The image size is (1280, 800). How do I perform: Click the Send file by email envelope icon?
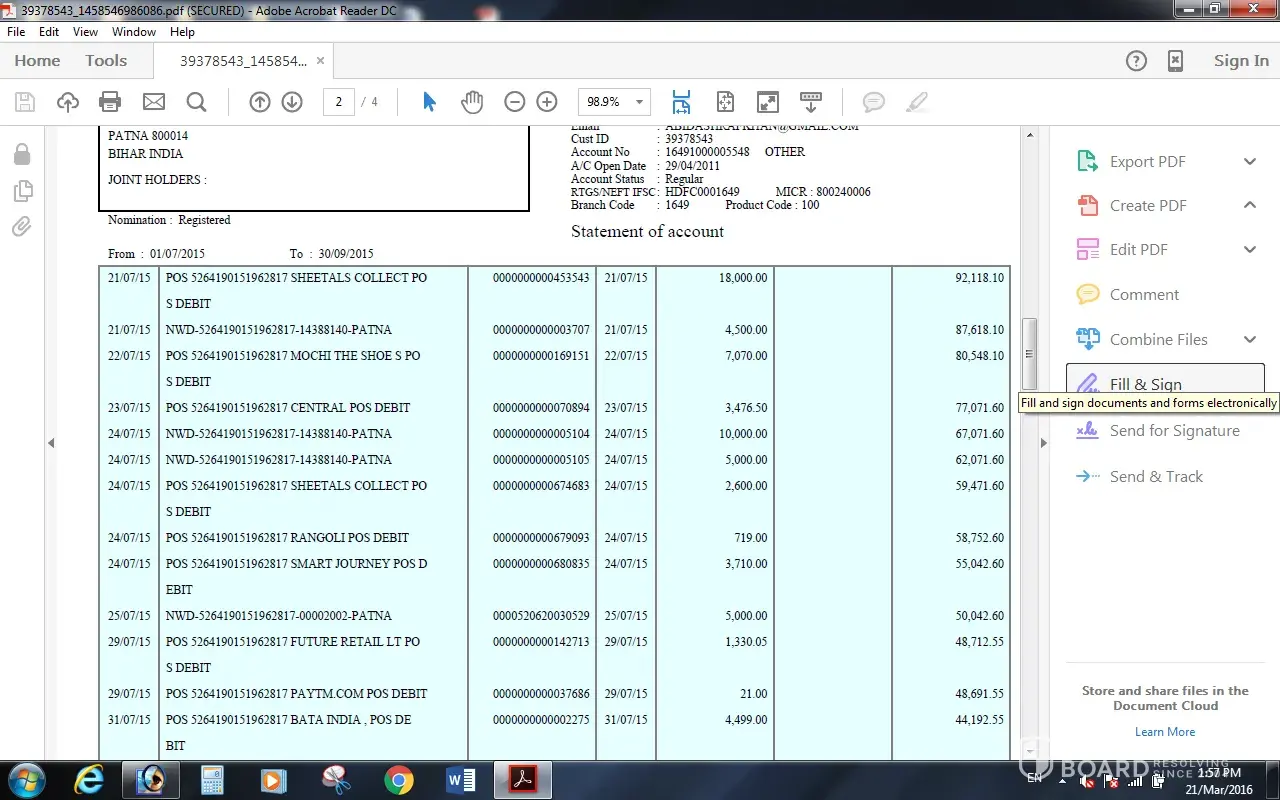pyautogui.click(x=153, y=102)
